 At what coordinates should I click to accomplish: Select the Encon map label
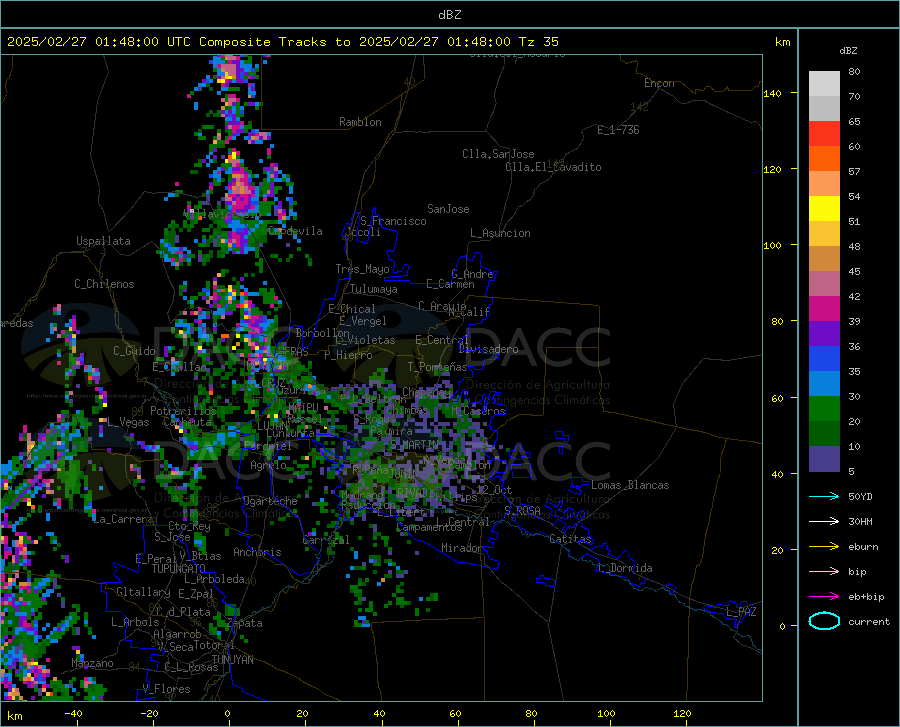659,83
